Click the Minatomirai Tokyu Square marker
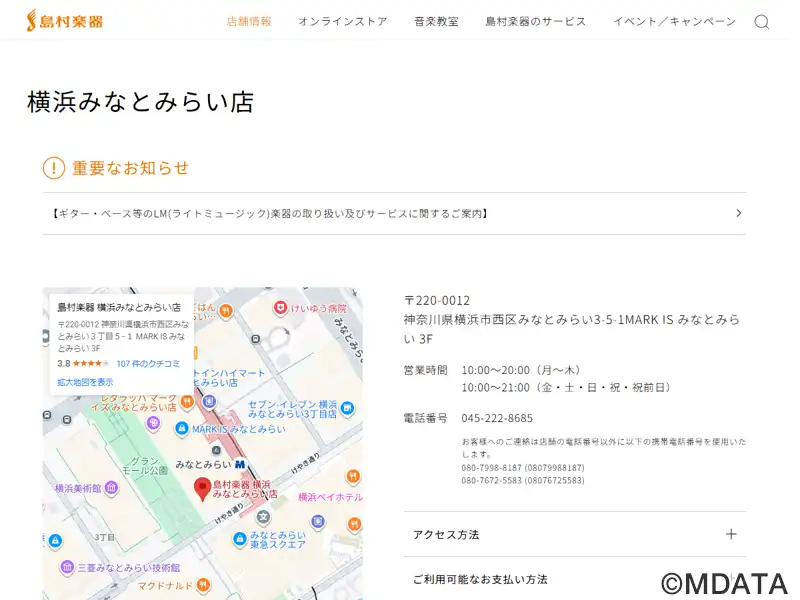The height and width of the screenshot is (600, 800). [240, 540]
